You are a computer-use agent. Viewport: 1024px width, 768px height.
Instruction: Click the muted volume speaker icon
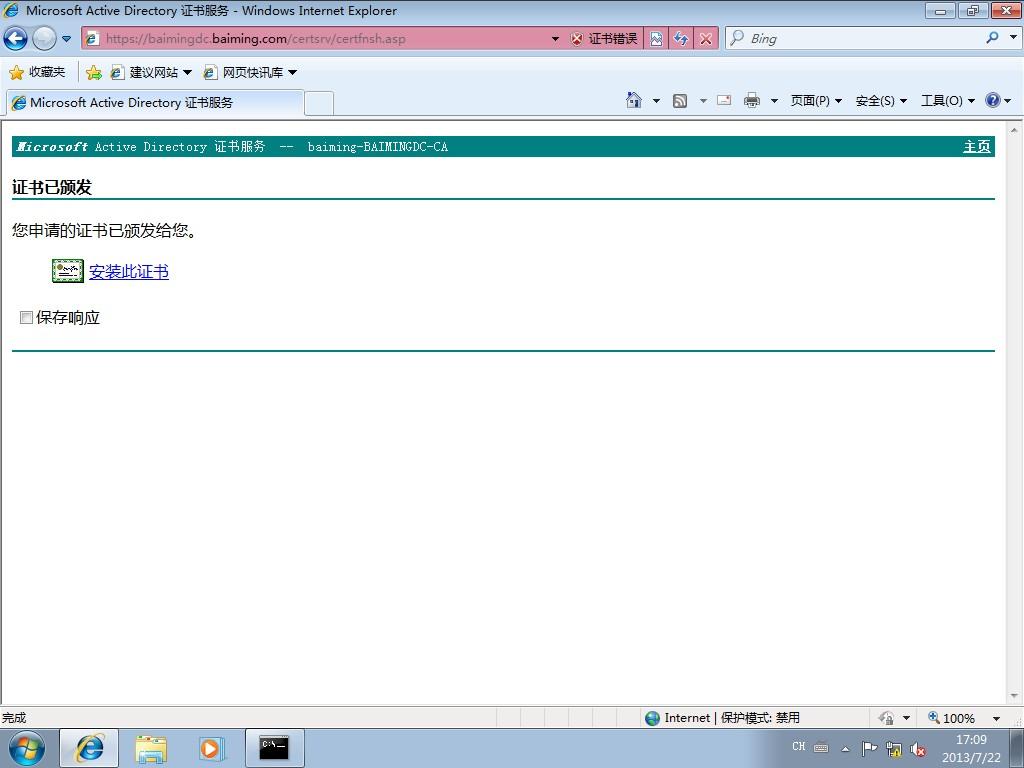[918, 749]
